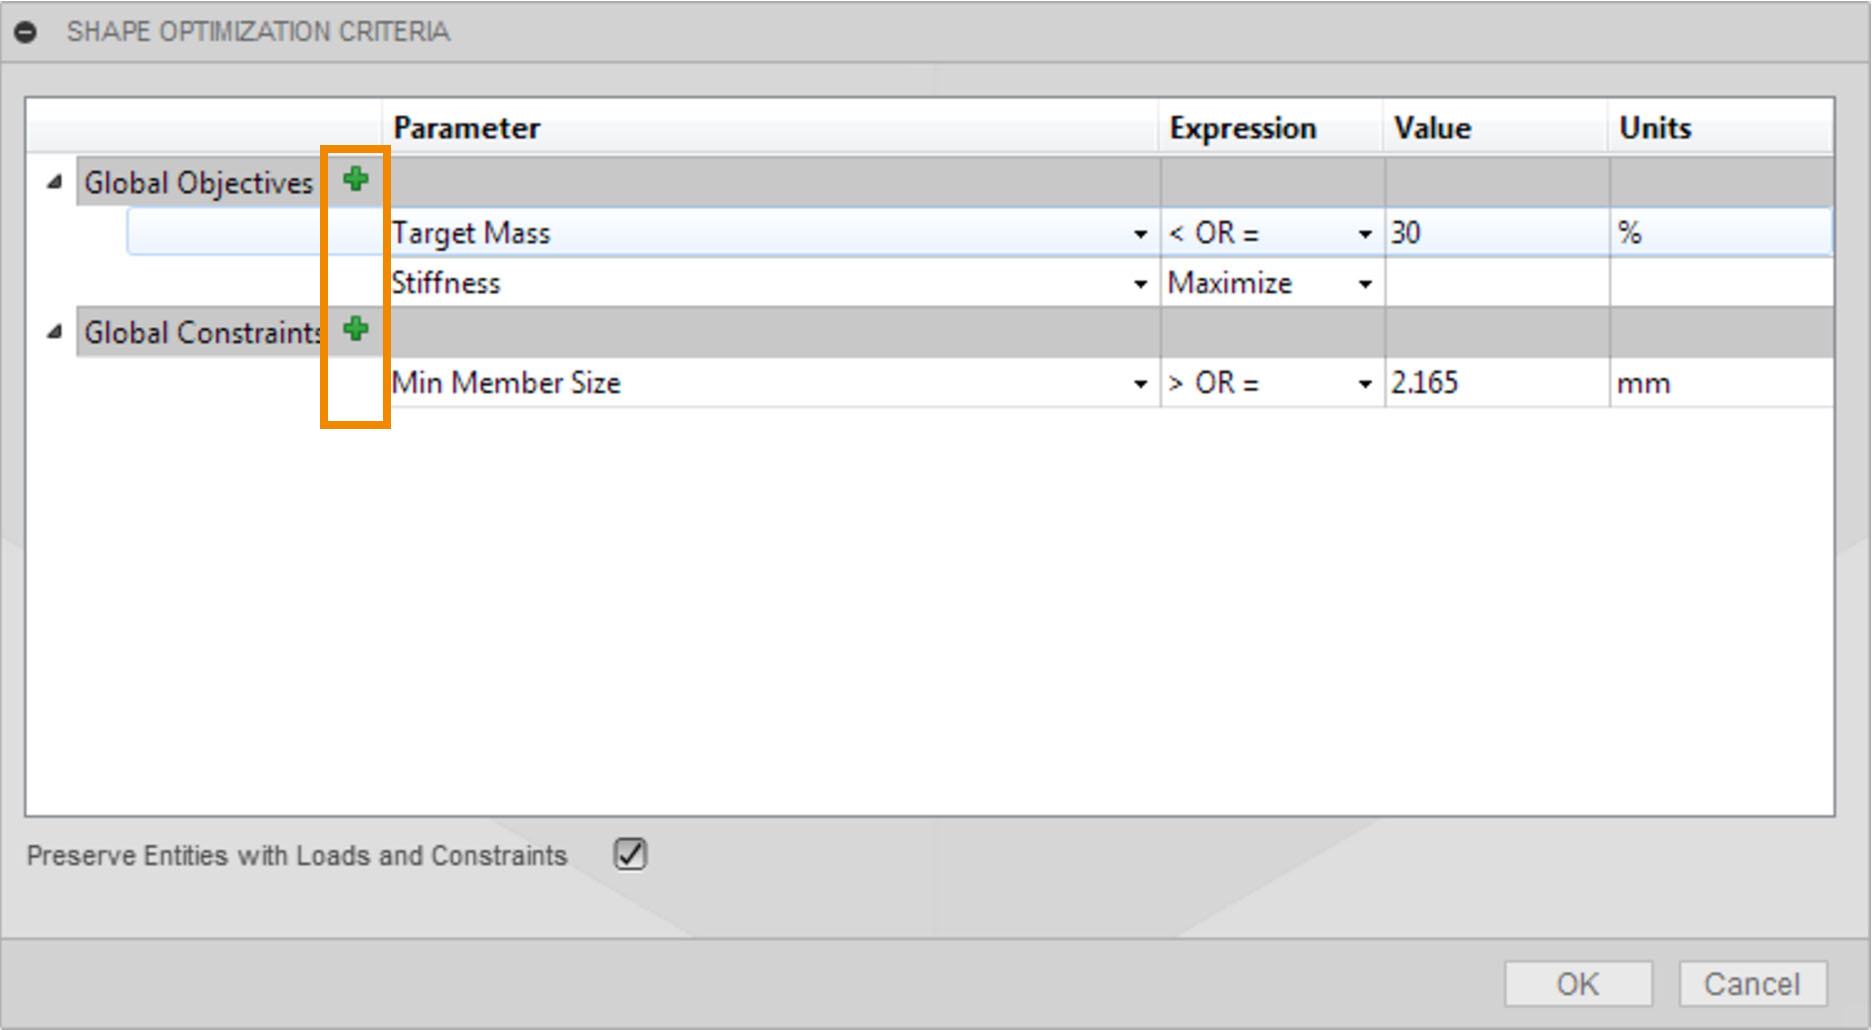Click green plus next to Global Objectives
This screenshot has width=1872, height=1030.
pos(356,180)
